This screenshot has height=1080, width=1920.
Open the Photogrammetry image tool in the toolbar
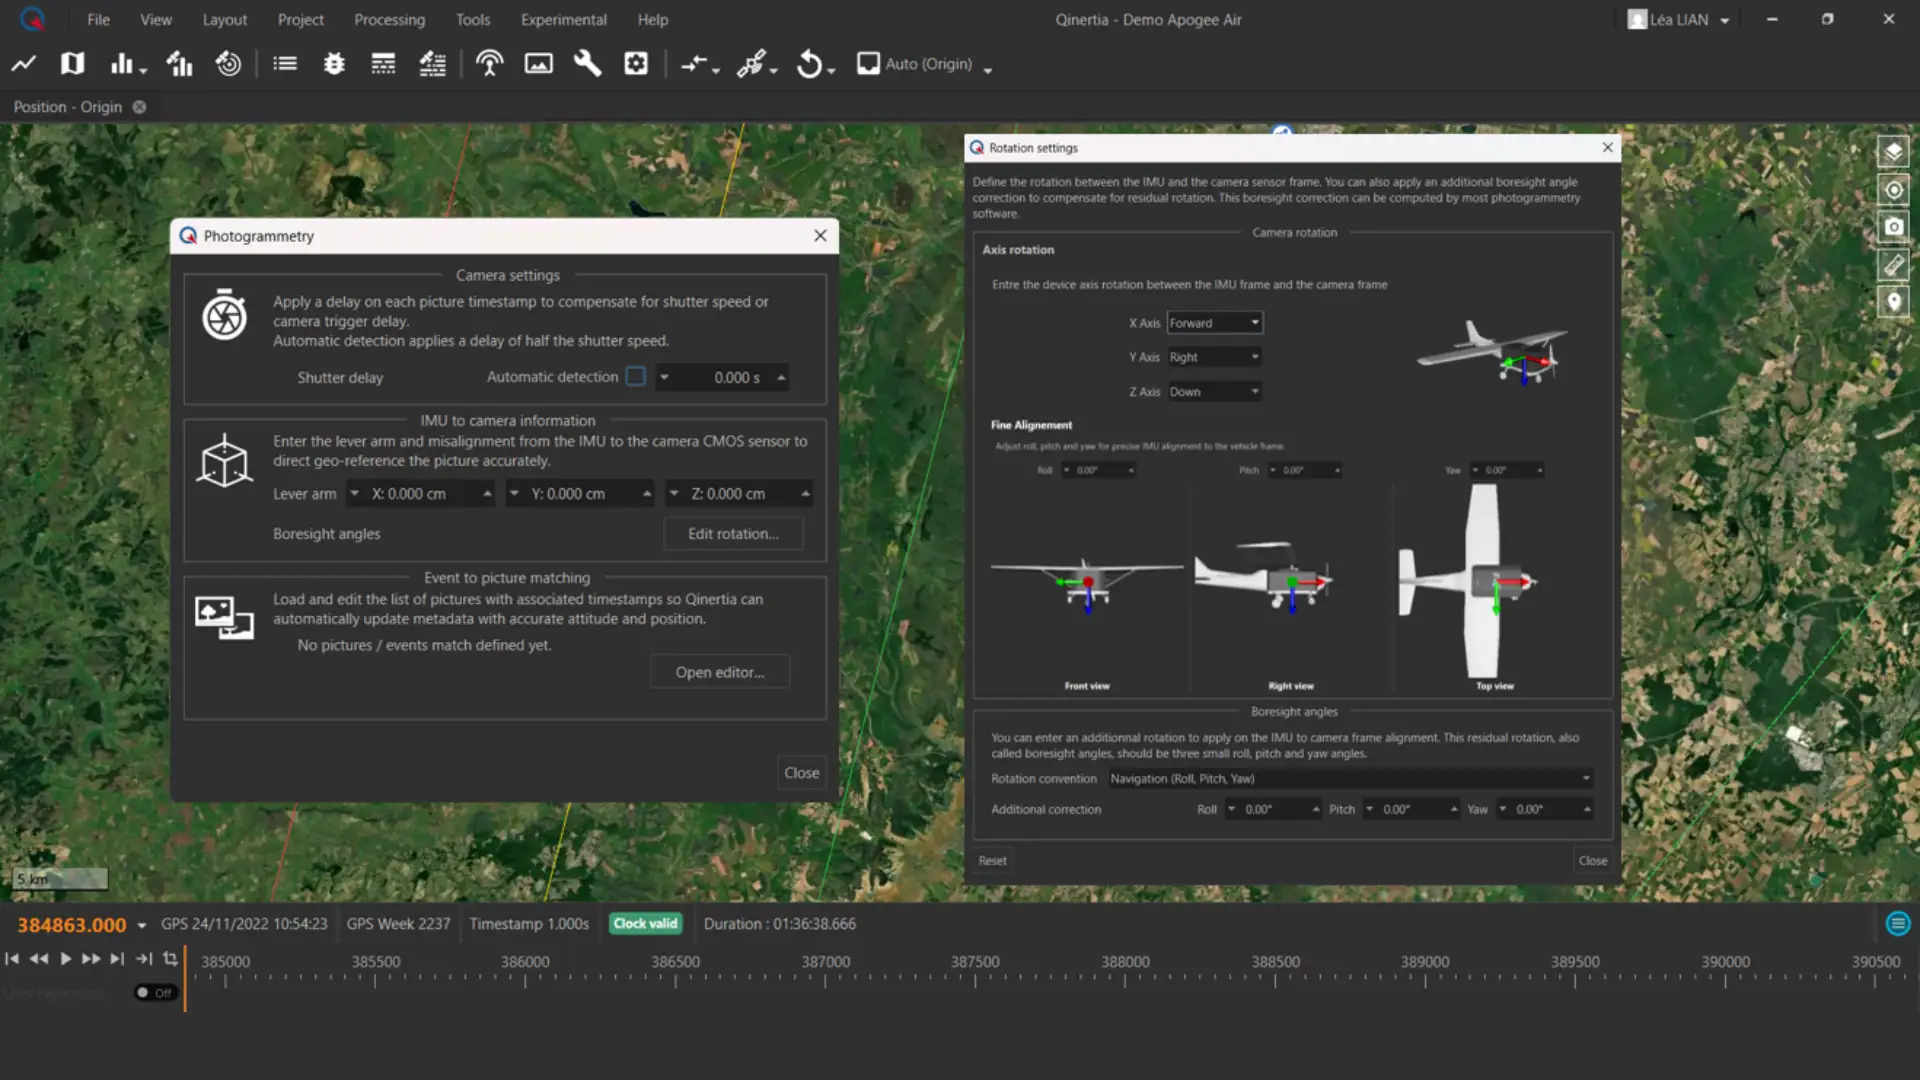538,63
